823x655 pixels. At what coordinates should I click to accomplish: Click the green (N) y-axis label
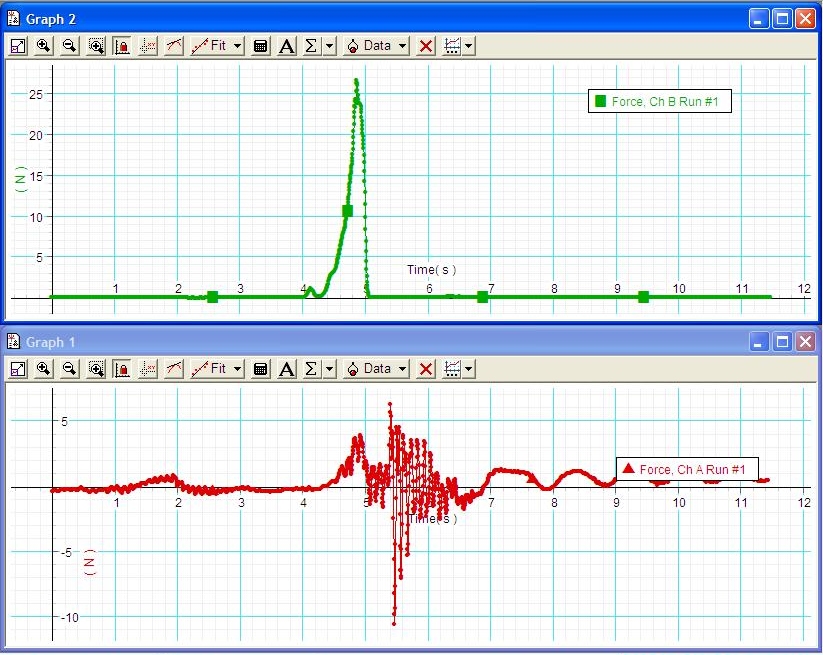click(x=21, y=179)
